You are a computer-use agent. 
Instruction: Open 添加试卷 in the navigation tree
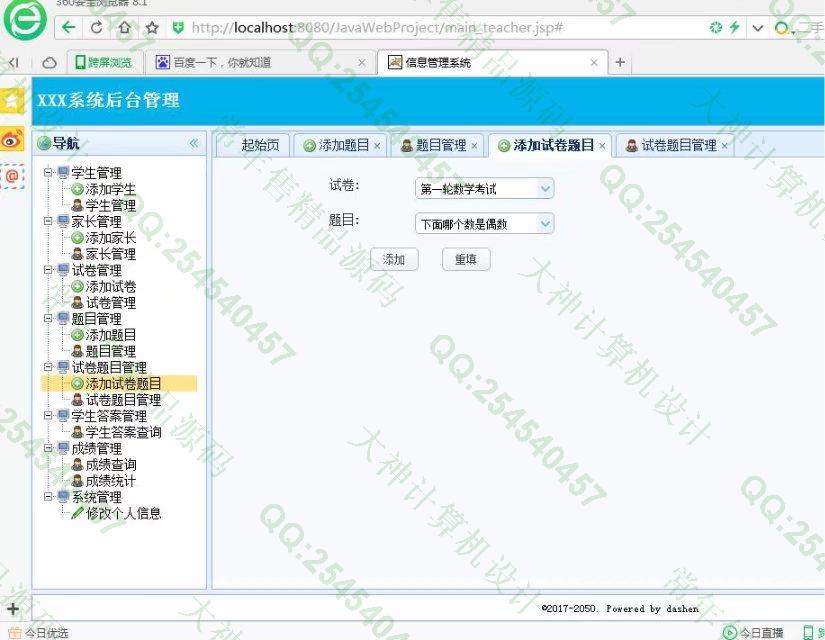(x=110, y=286)
